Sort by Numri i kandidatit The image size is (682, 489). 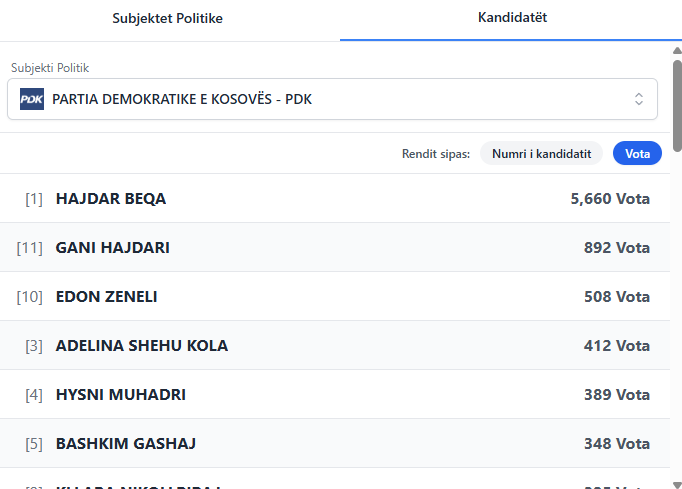[x=541, y=153]
